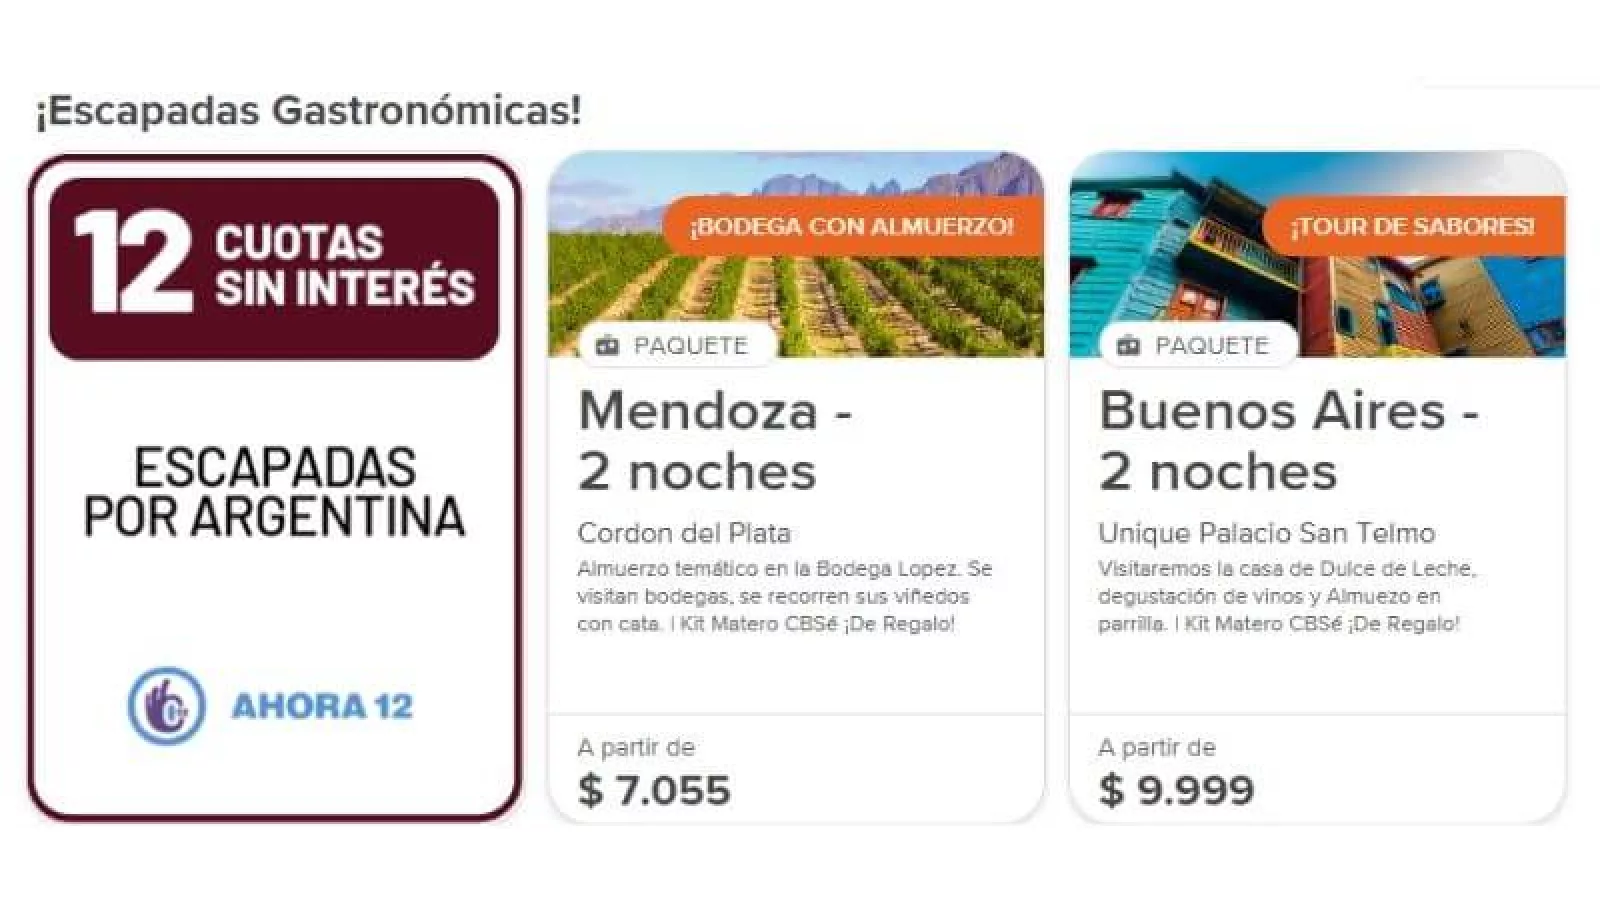Screen dimensions: 1600x900
Task: Click the ¡Escapadas Gastronómicas! section heading
Action: [x=308, y=110]
